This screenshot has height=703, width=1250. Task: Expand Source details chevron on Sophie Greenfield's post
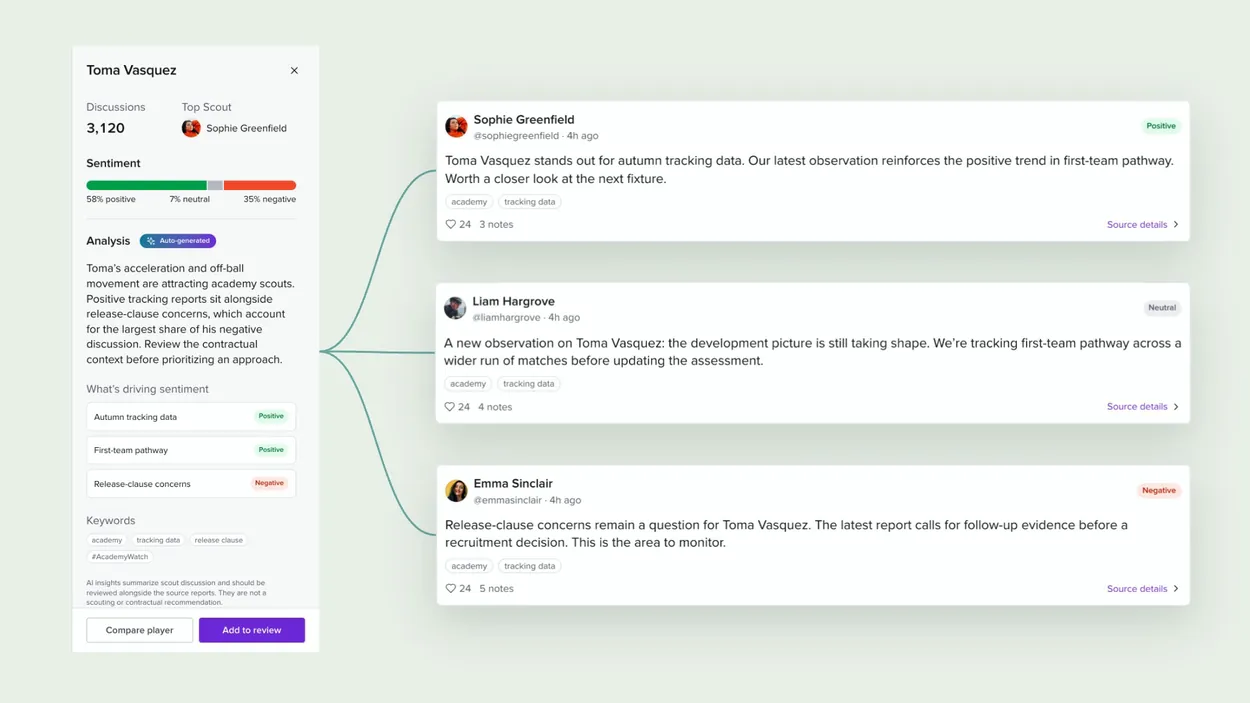click(x=1176, y=225)
